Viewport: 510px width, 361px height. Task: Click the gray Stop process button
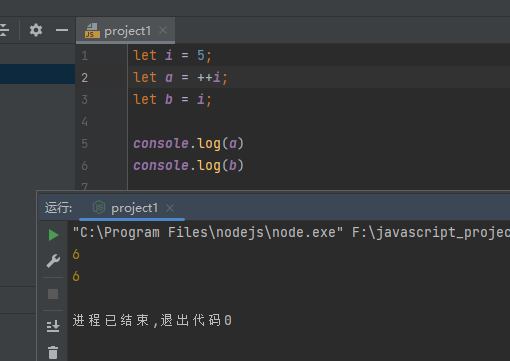pyautogui.click(x=53, y=294)
